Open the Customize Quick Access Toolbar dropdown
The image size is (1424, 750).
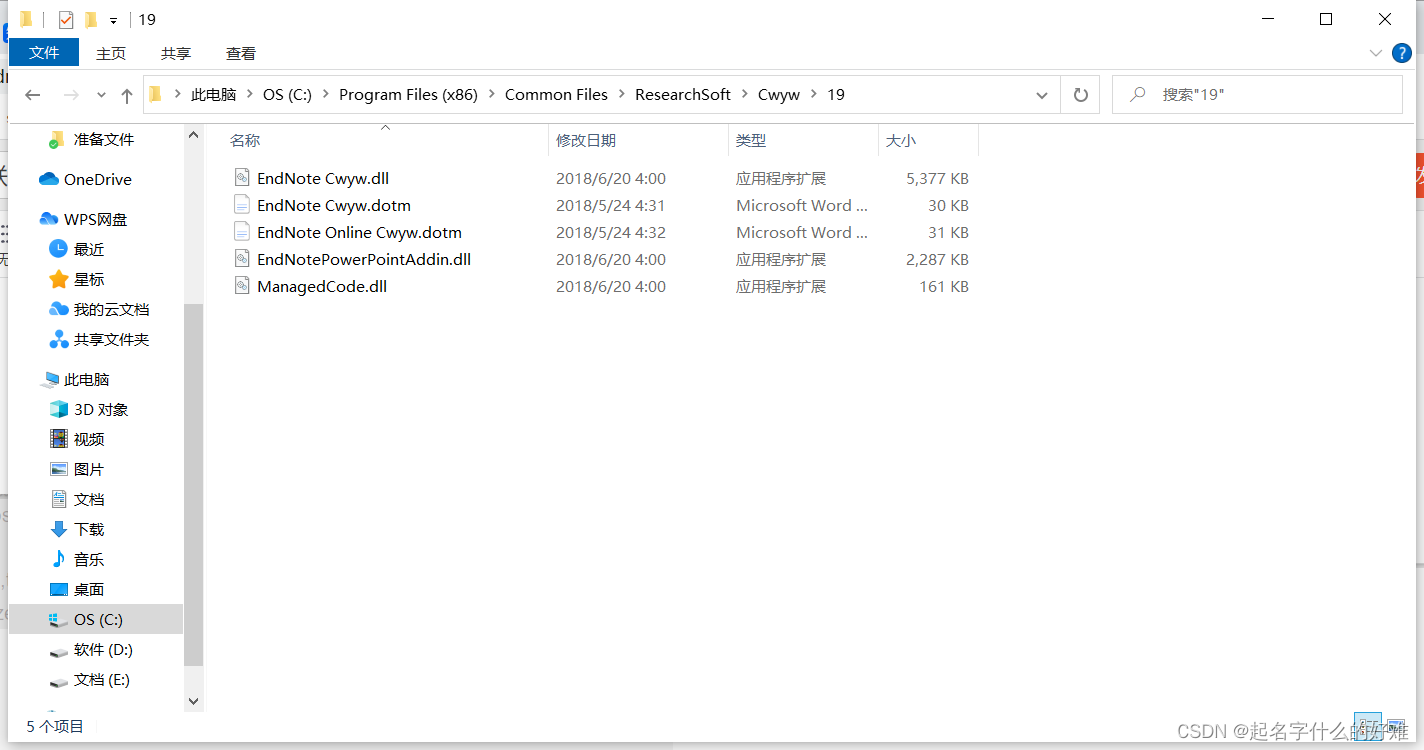pos(113,20)
